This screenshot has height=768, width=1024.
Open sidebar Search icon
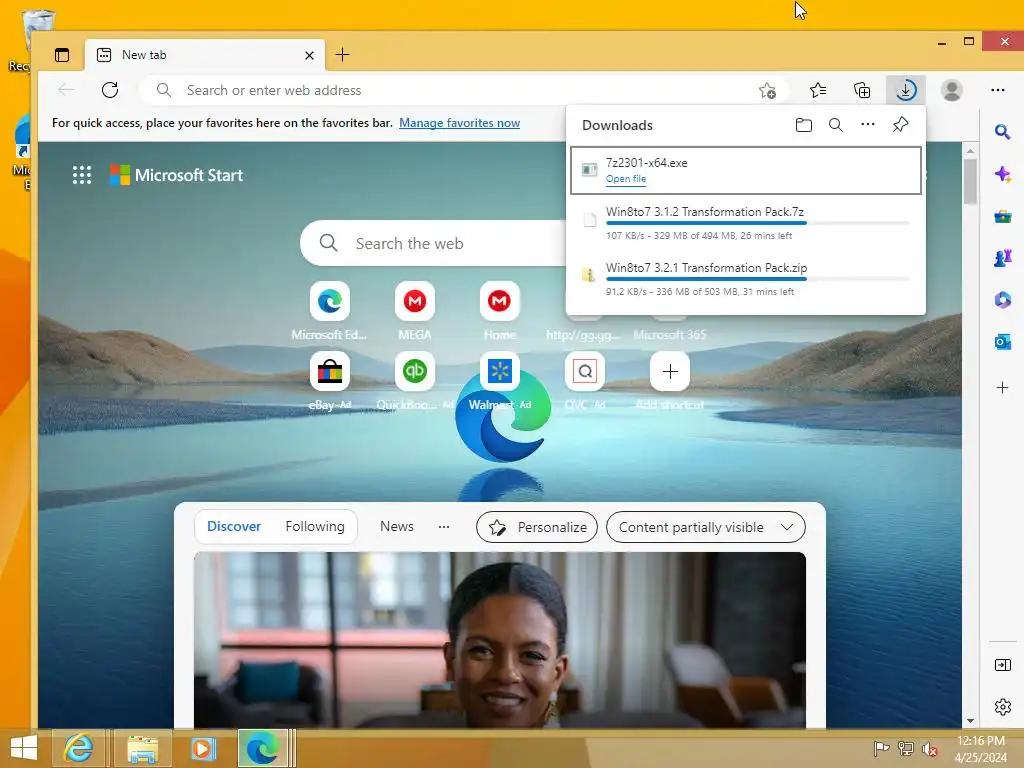point(1002,133)
